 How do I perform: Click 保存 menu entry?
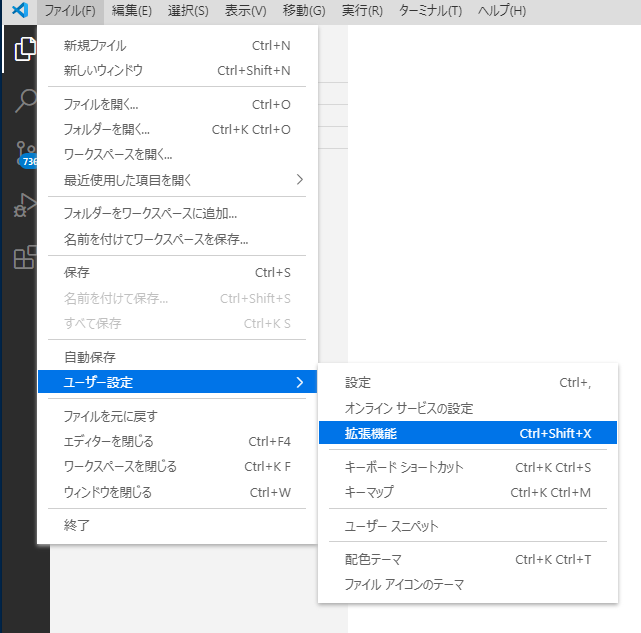coord(177,272)
